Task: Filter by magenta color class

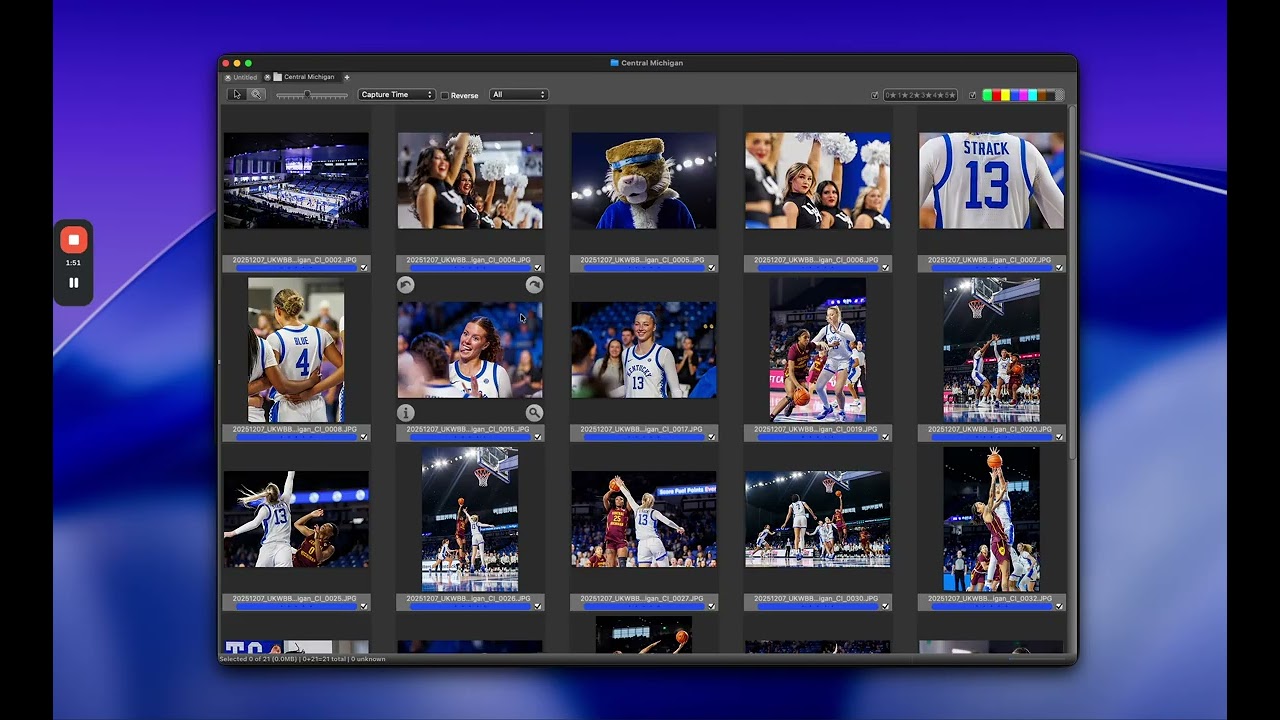Action: point(1023,95)
